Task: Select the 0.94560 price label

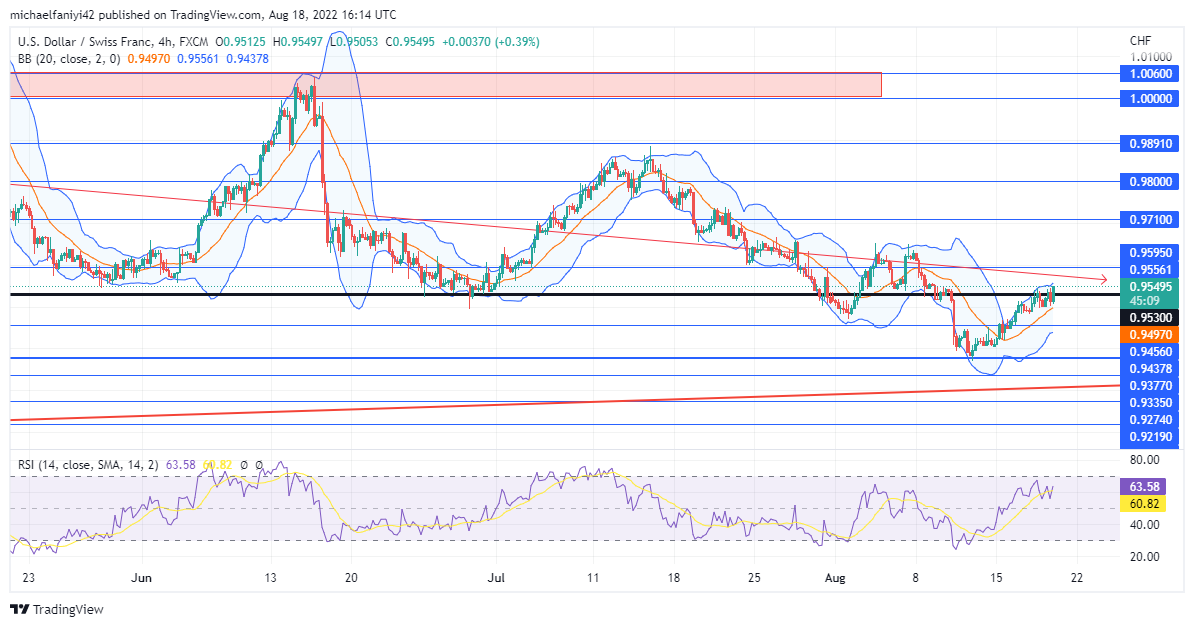Action: click(x=1150, y=352)
